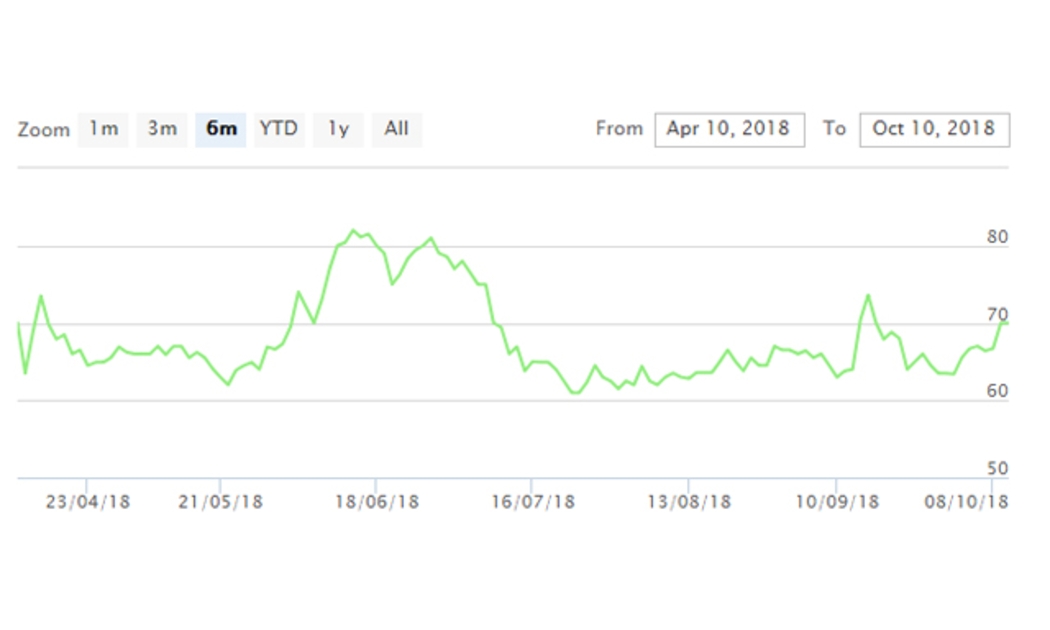Click the 70 y-axis value label

(x=997, y=315)
